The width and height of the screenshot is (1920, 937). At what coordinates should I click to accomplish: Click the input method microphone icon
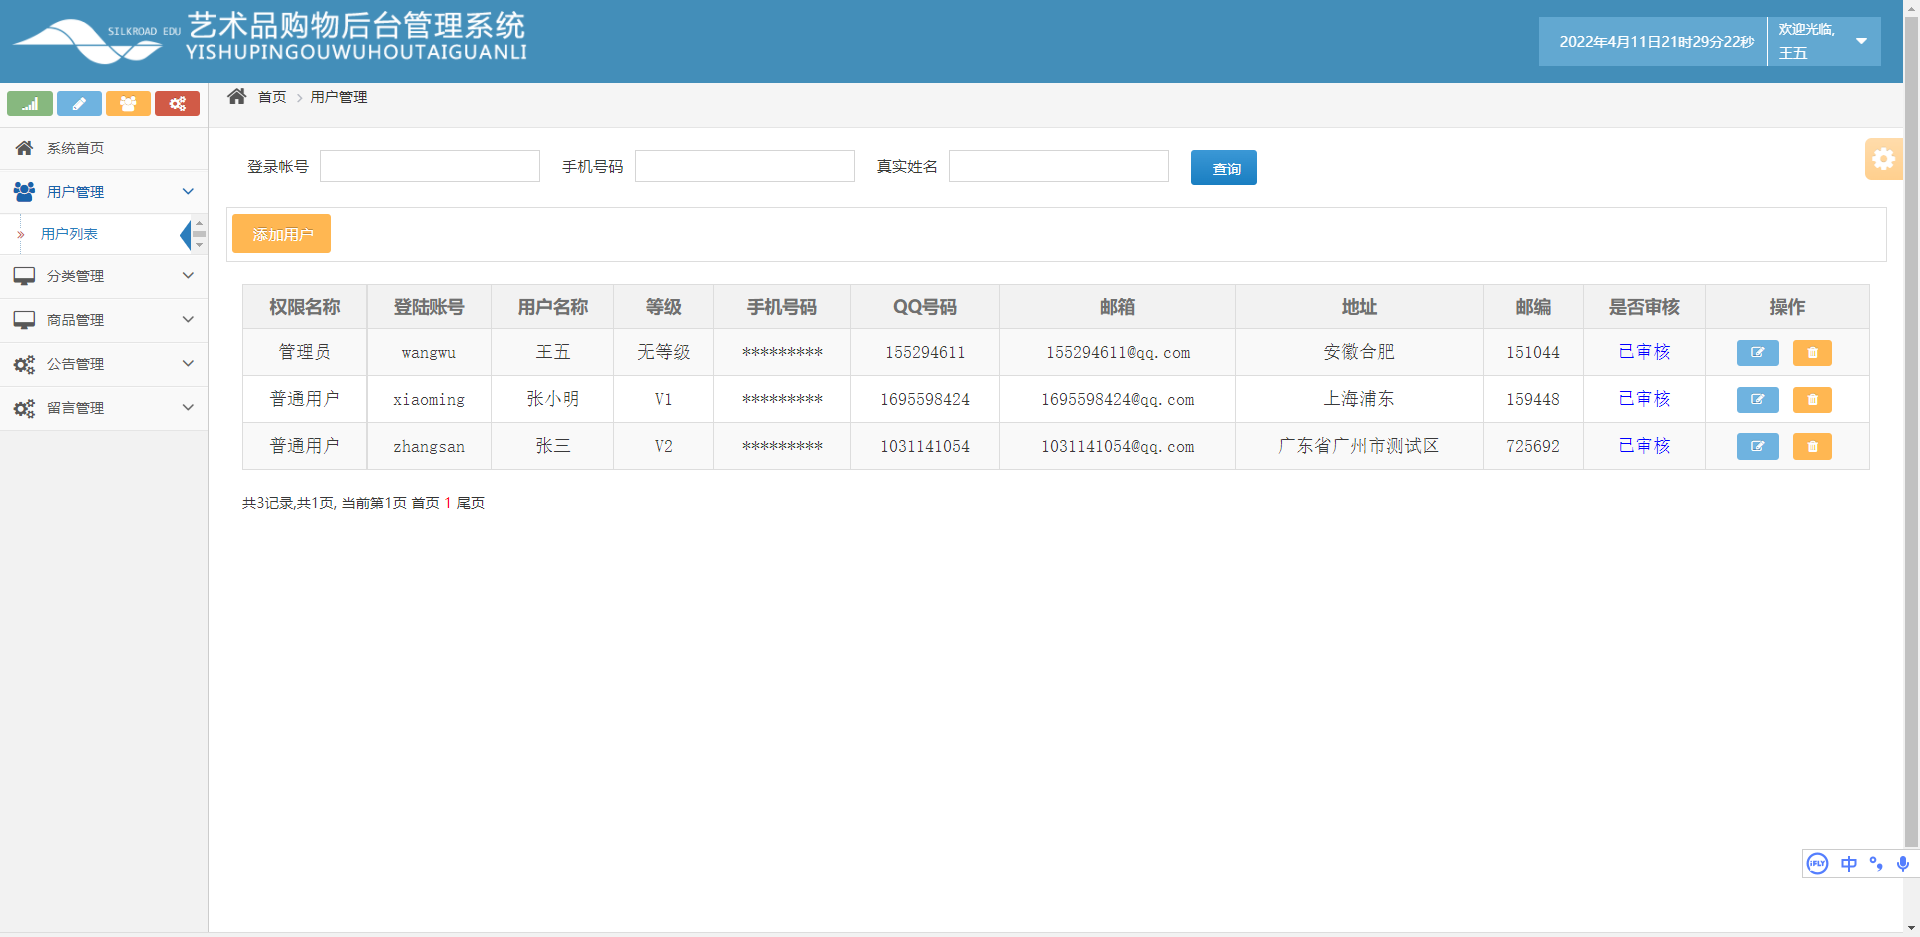1903,864
